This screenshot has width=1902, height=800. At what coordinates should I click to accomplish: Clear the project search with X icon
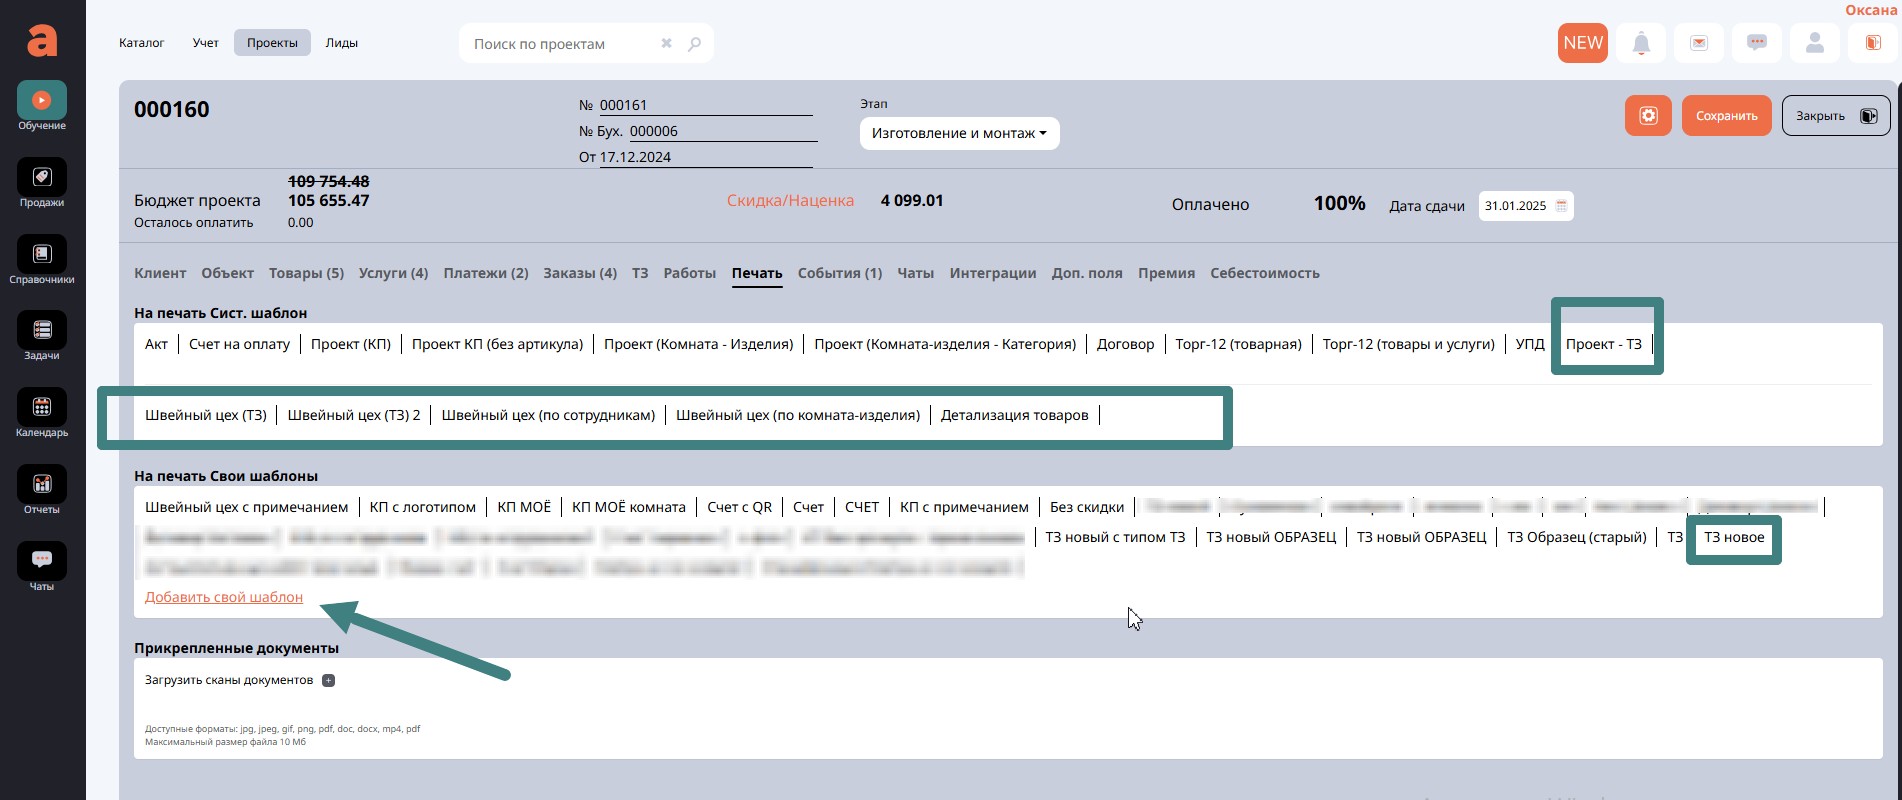pos(667,44)
